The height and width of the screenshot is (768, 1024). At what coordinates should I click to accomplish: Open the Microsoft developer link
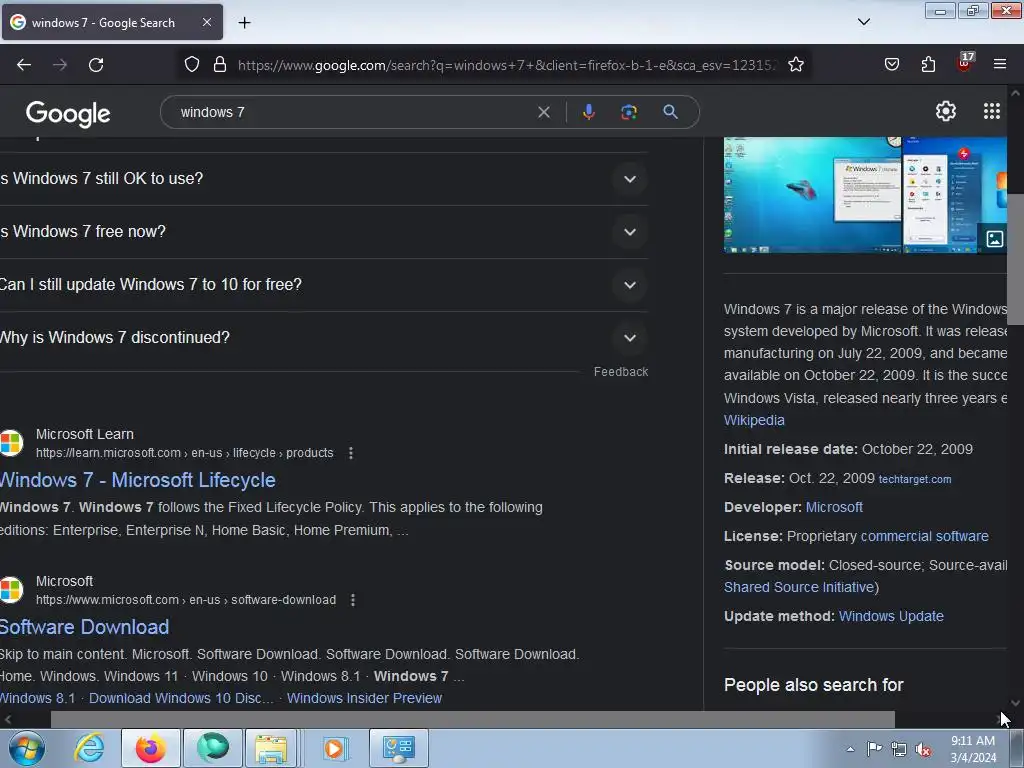point(834,507)
